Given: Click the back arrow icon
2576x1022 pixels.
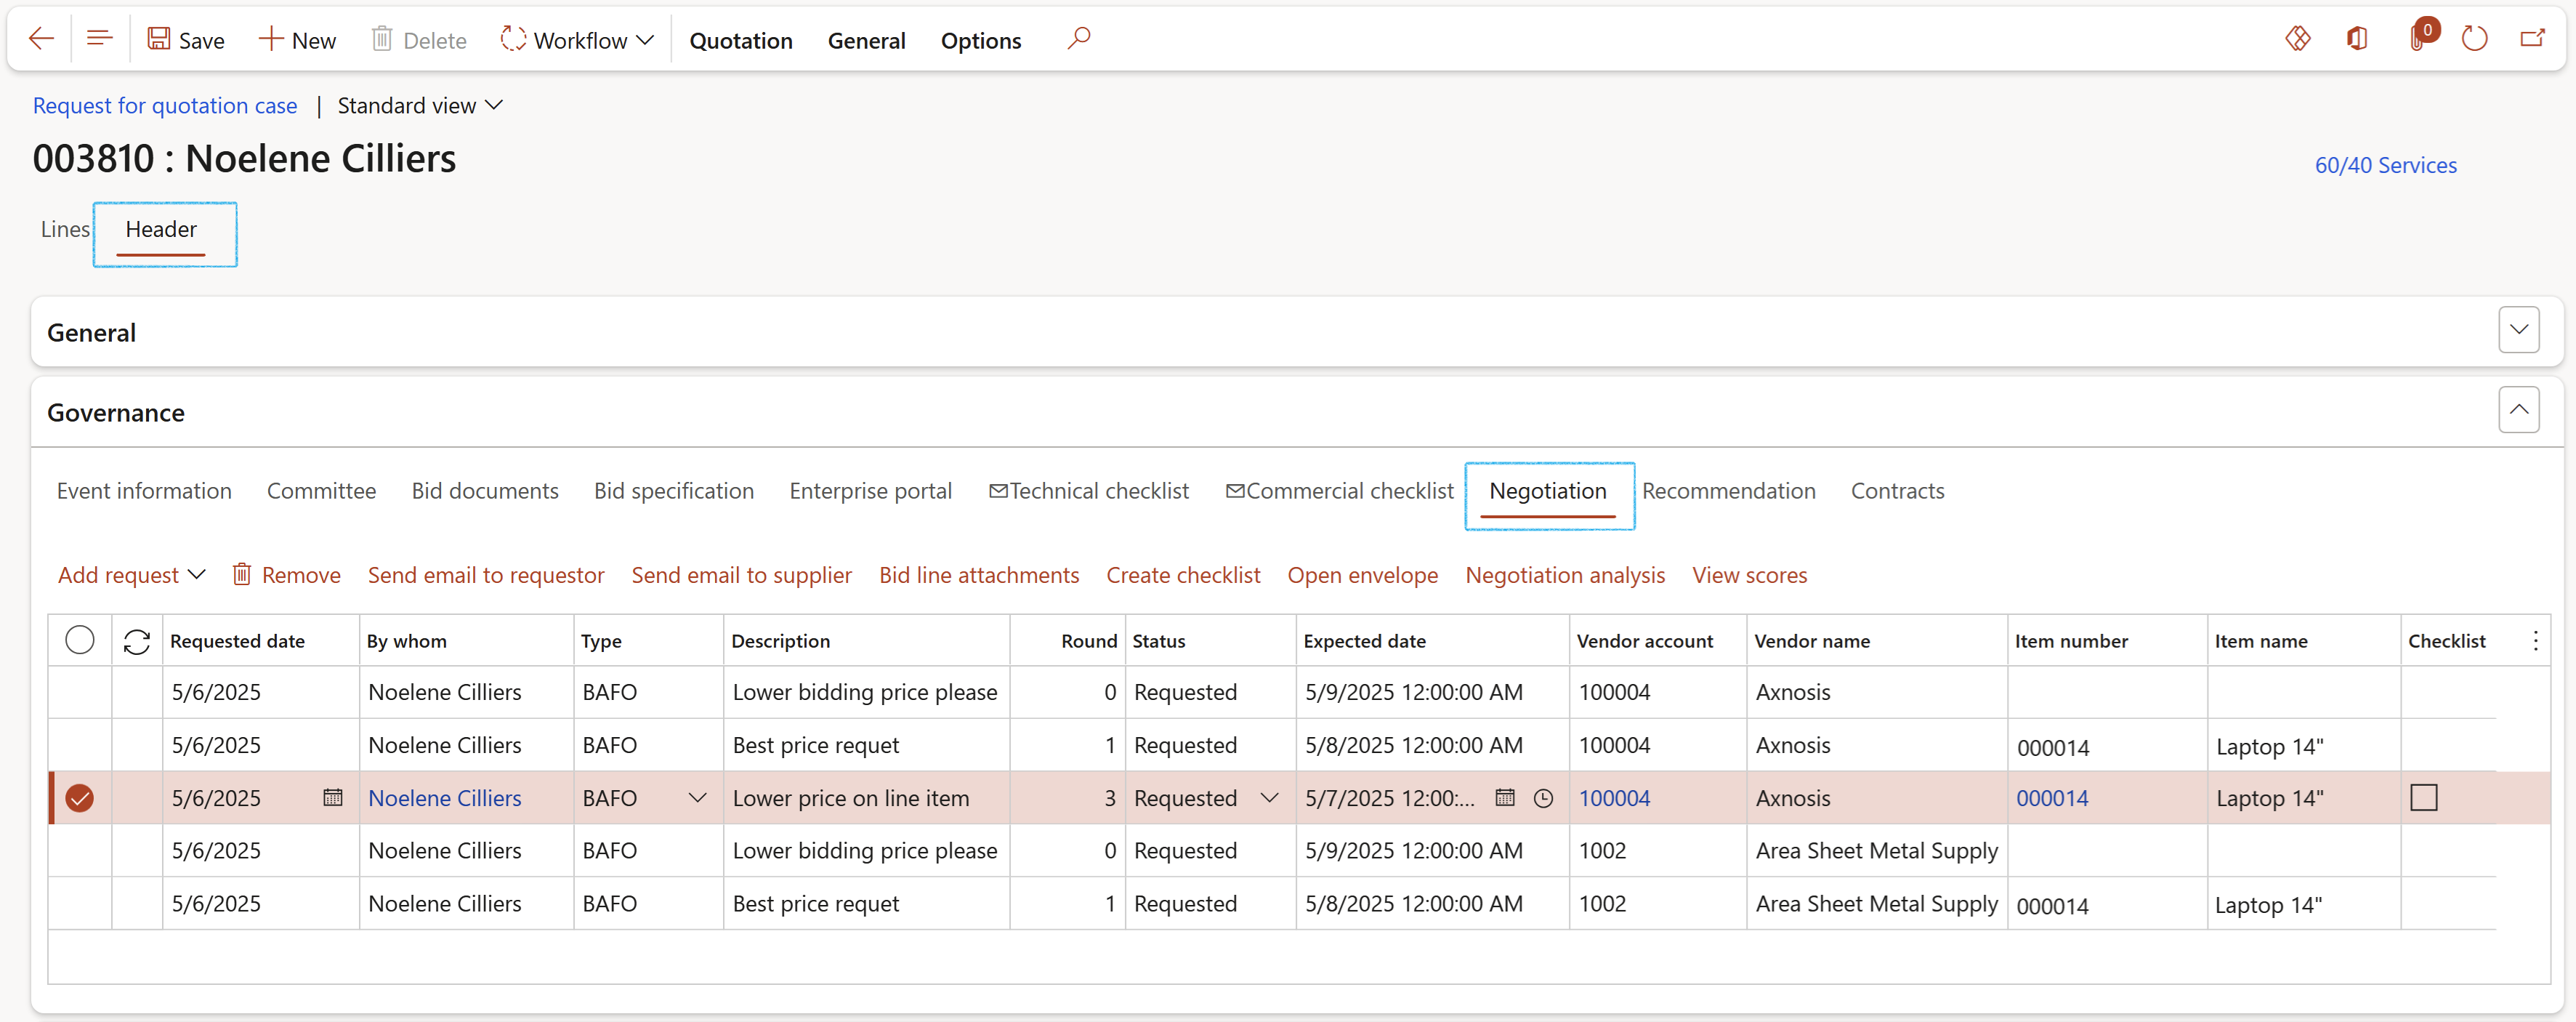Looking at the screenshot, I should coord(41,39).
